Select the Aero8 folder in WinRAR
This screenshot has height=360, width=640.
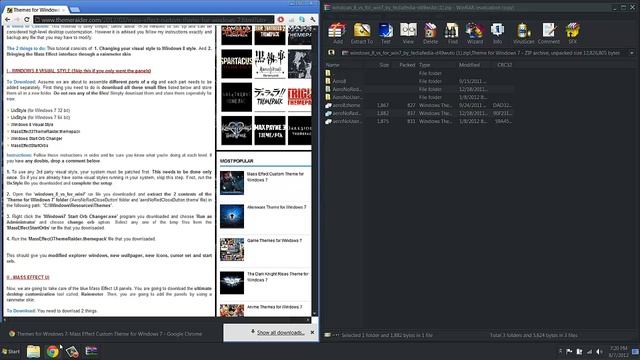[419, 81]
